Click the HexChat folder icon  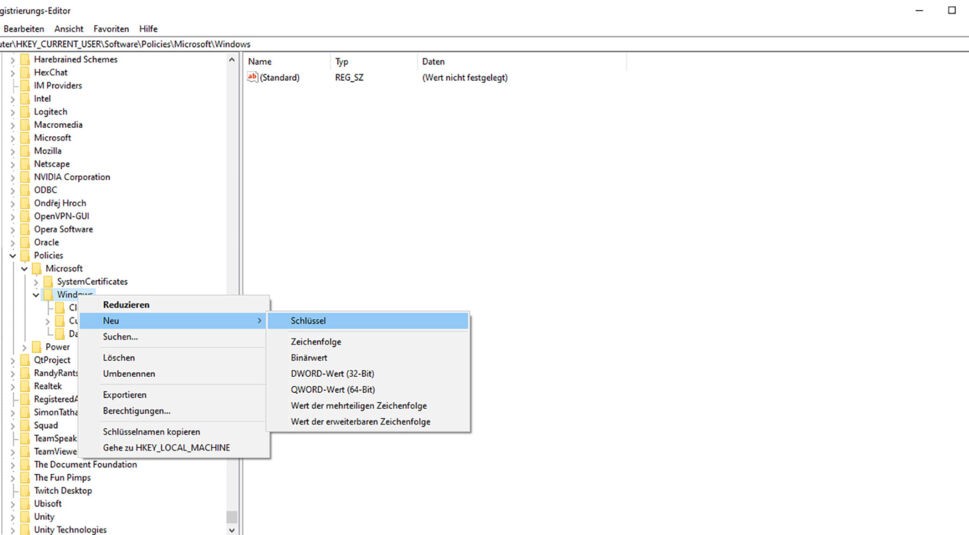click(x=25, y=72)
